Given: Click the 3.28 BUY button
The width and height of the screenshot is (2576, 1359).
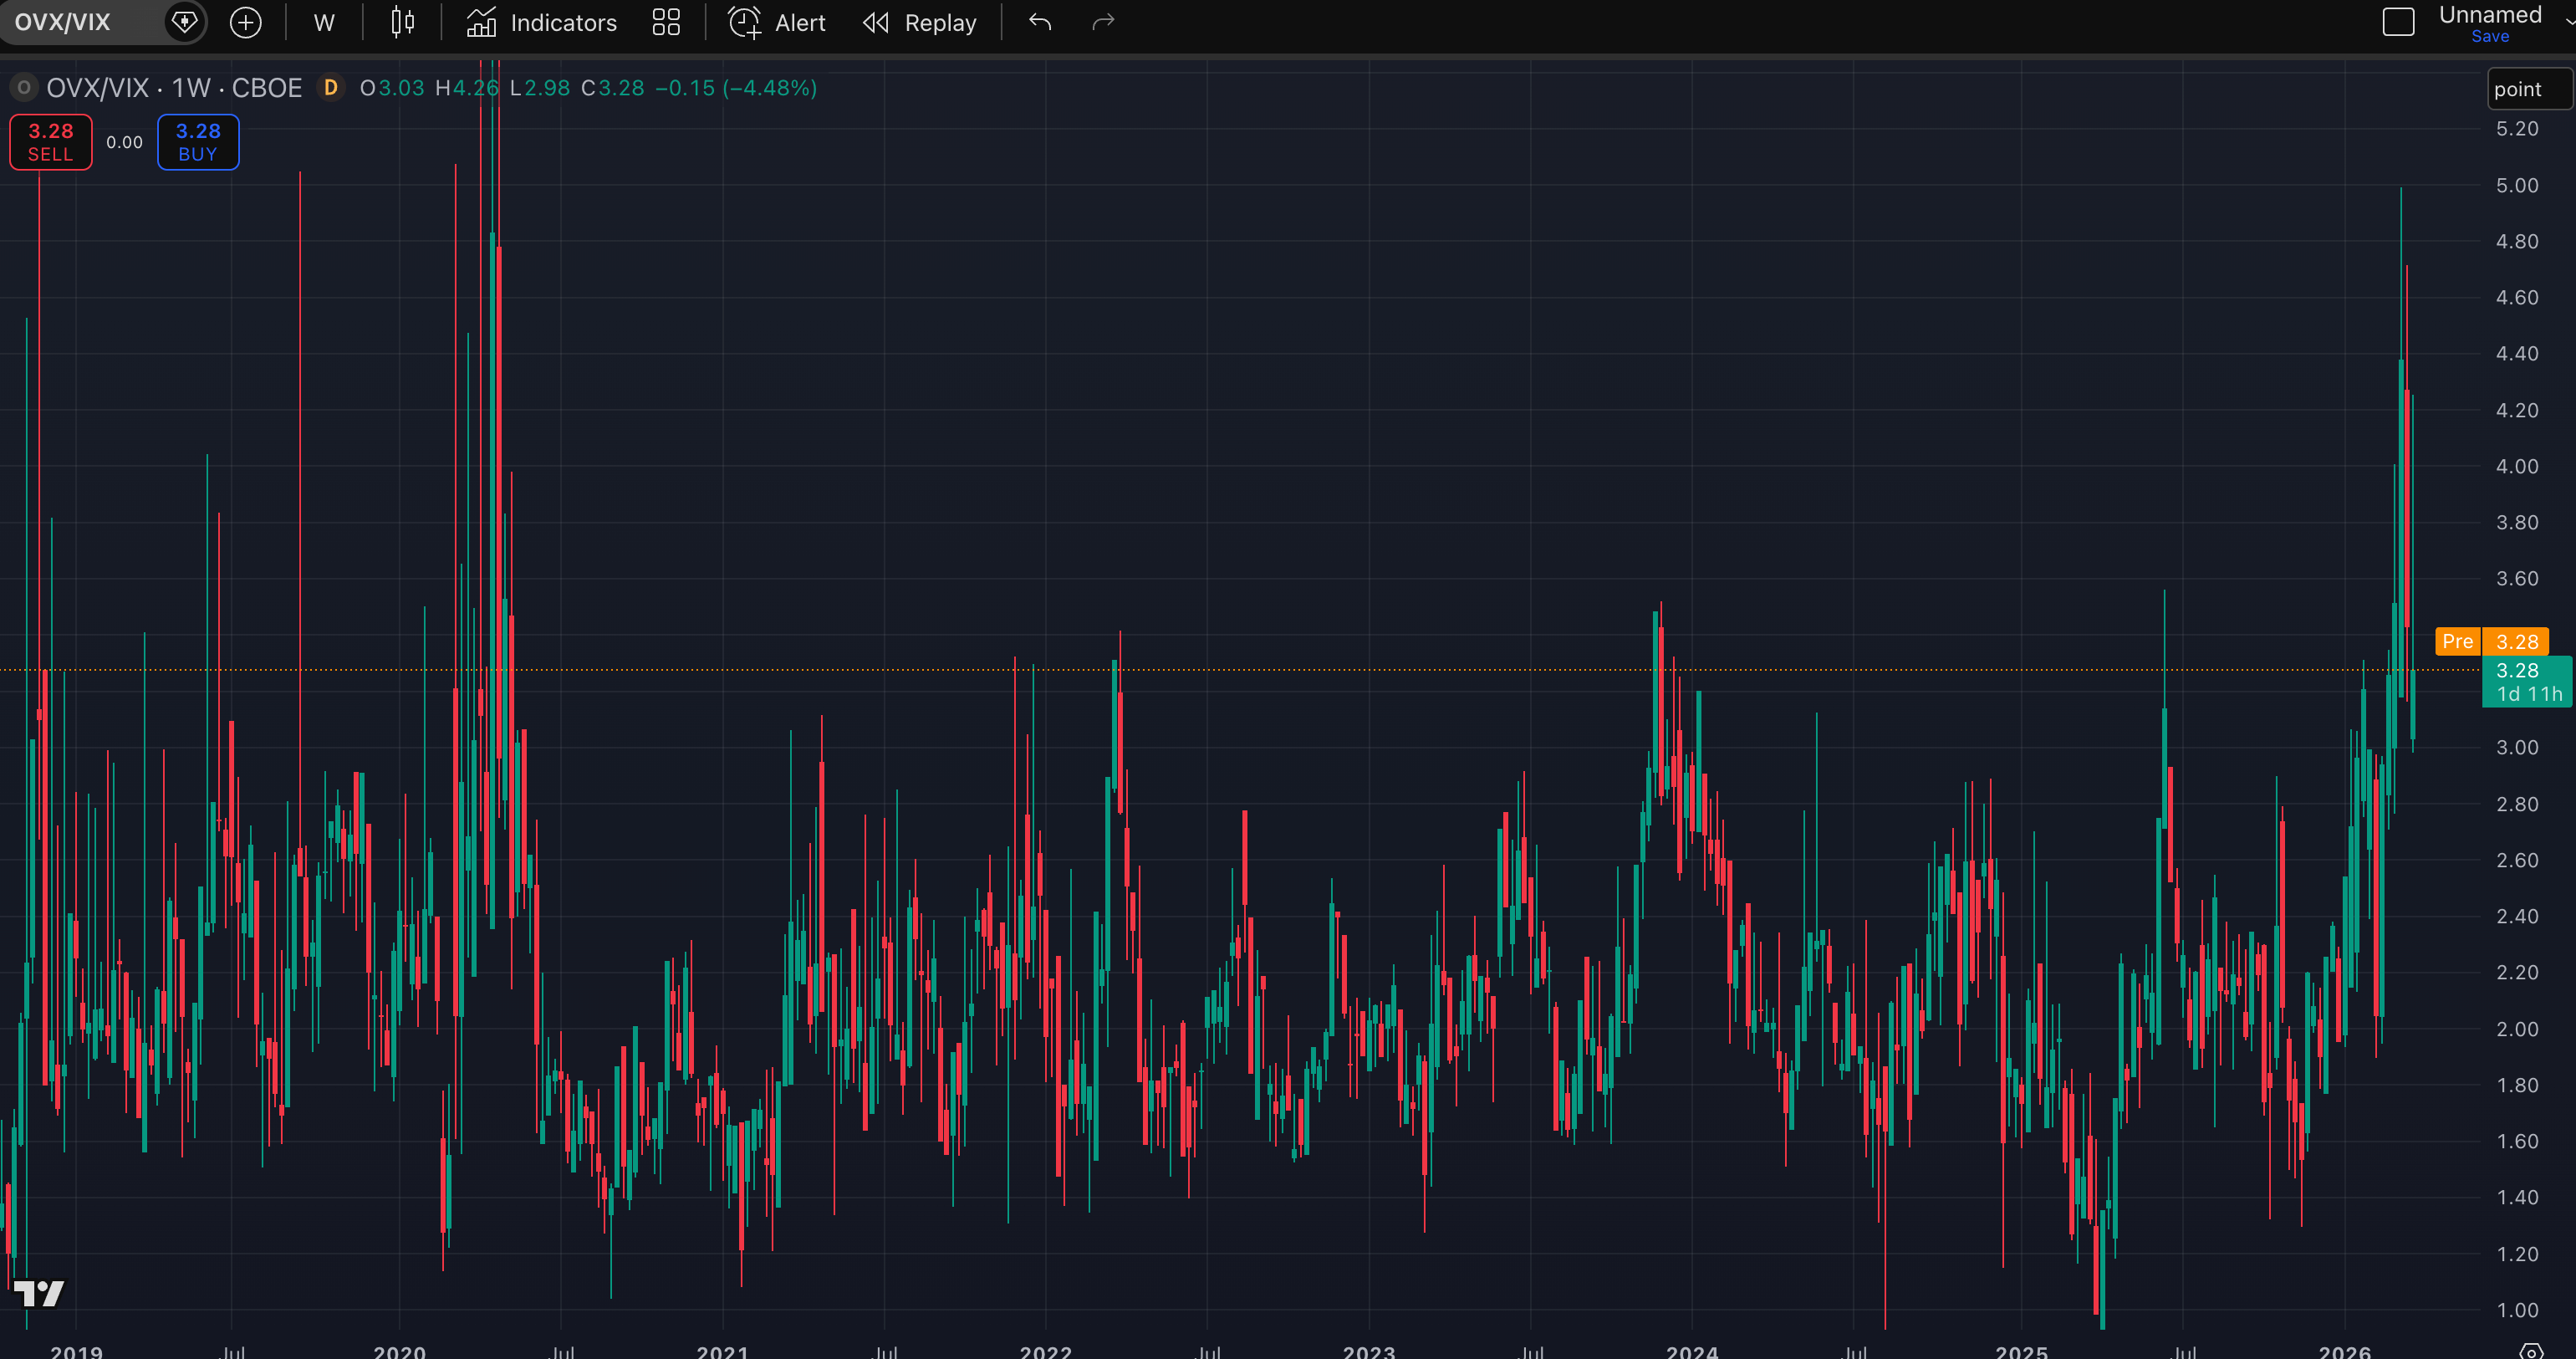Looking at the screenshot, I should tap(198, 142).
